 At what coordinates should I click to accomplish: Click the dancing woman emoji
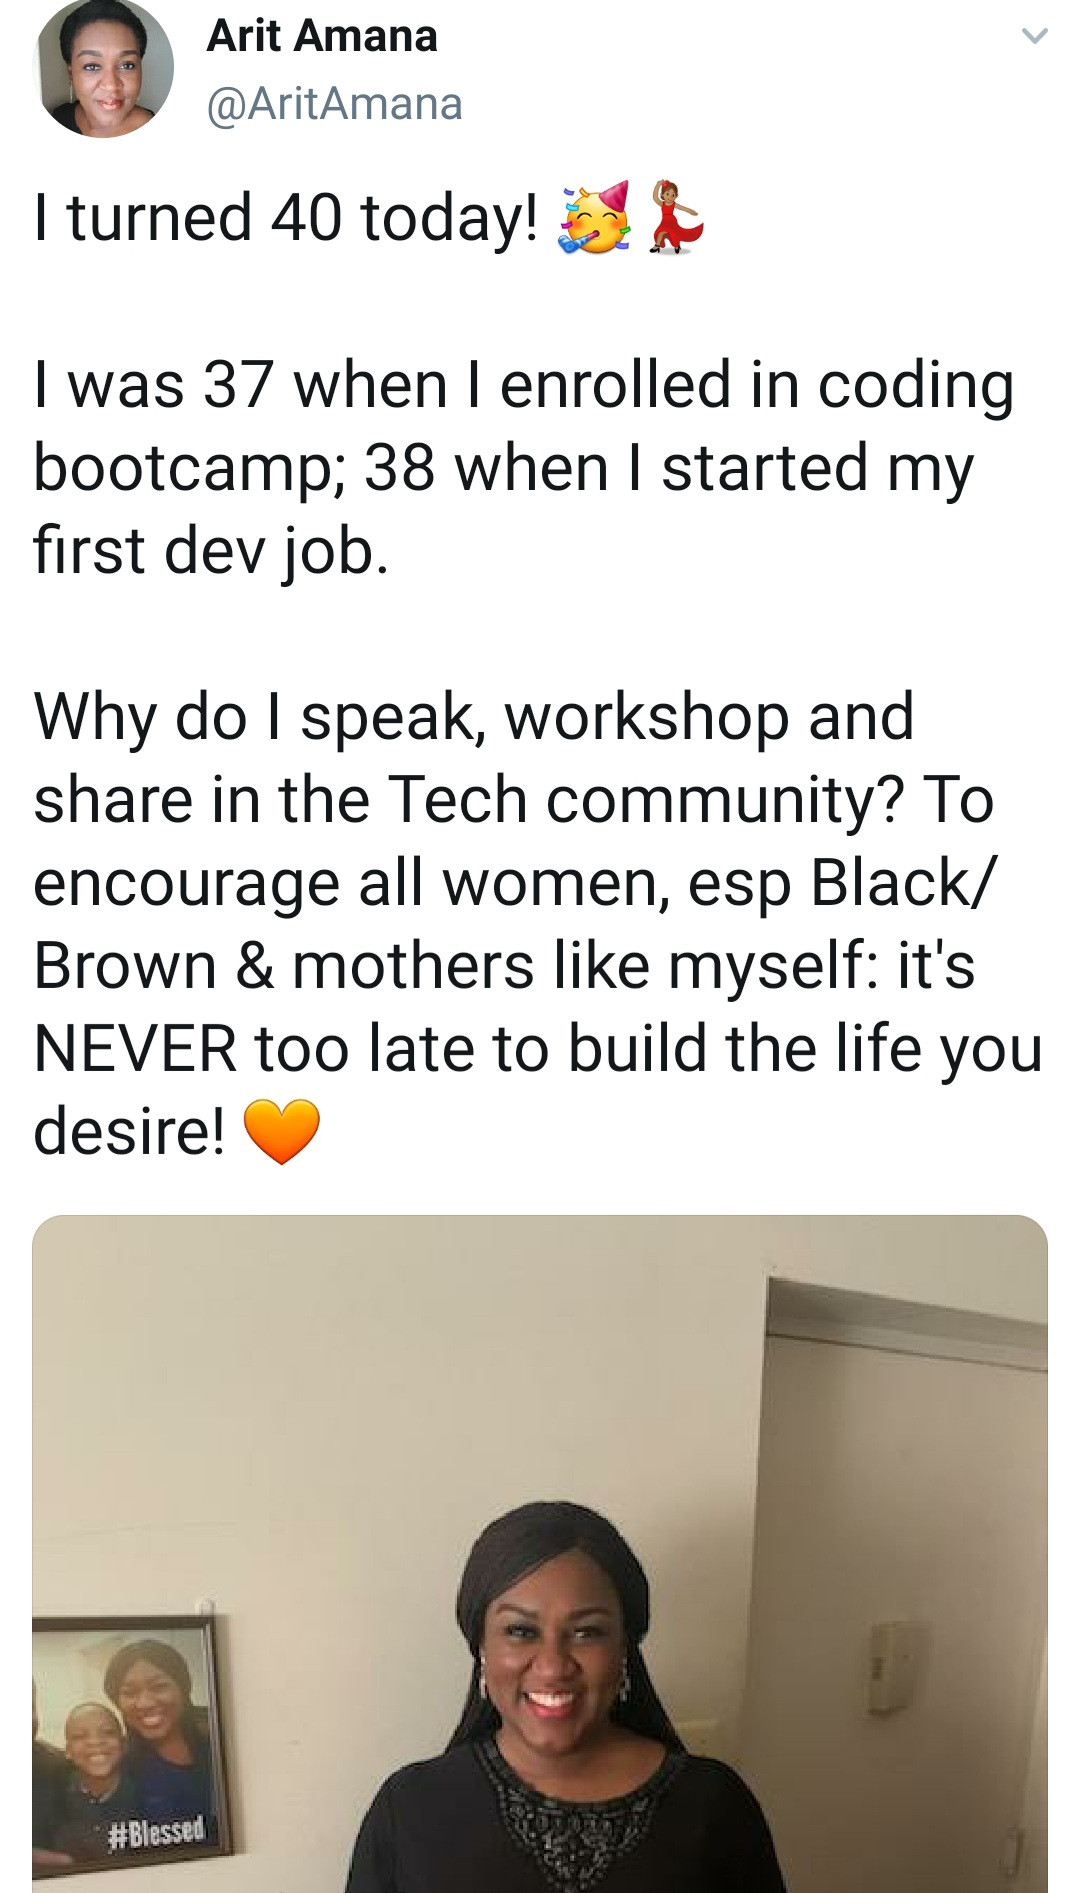676,218
